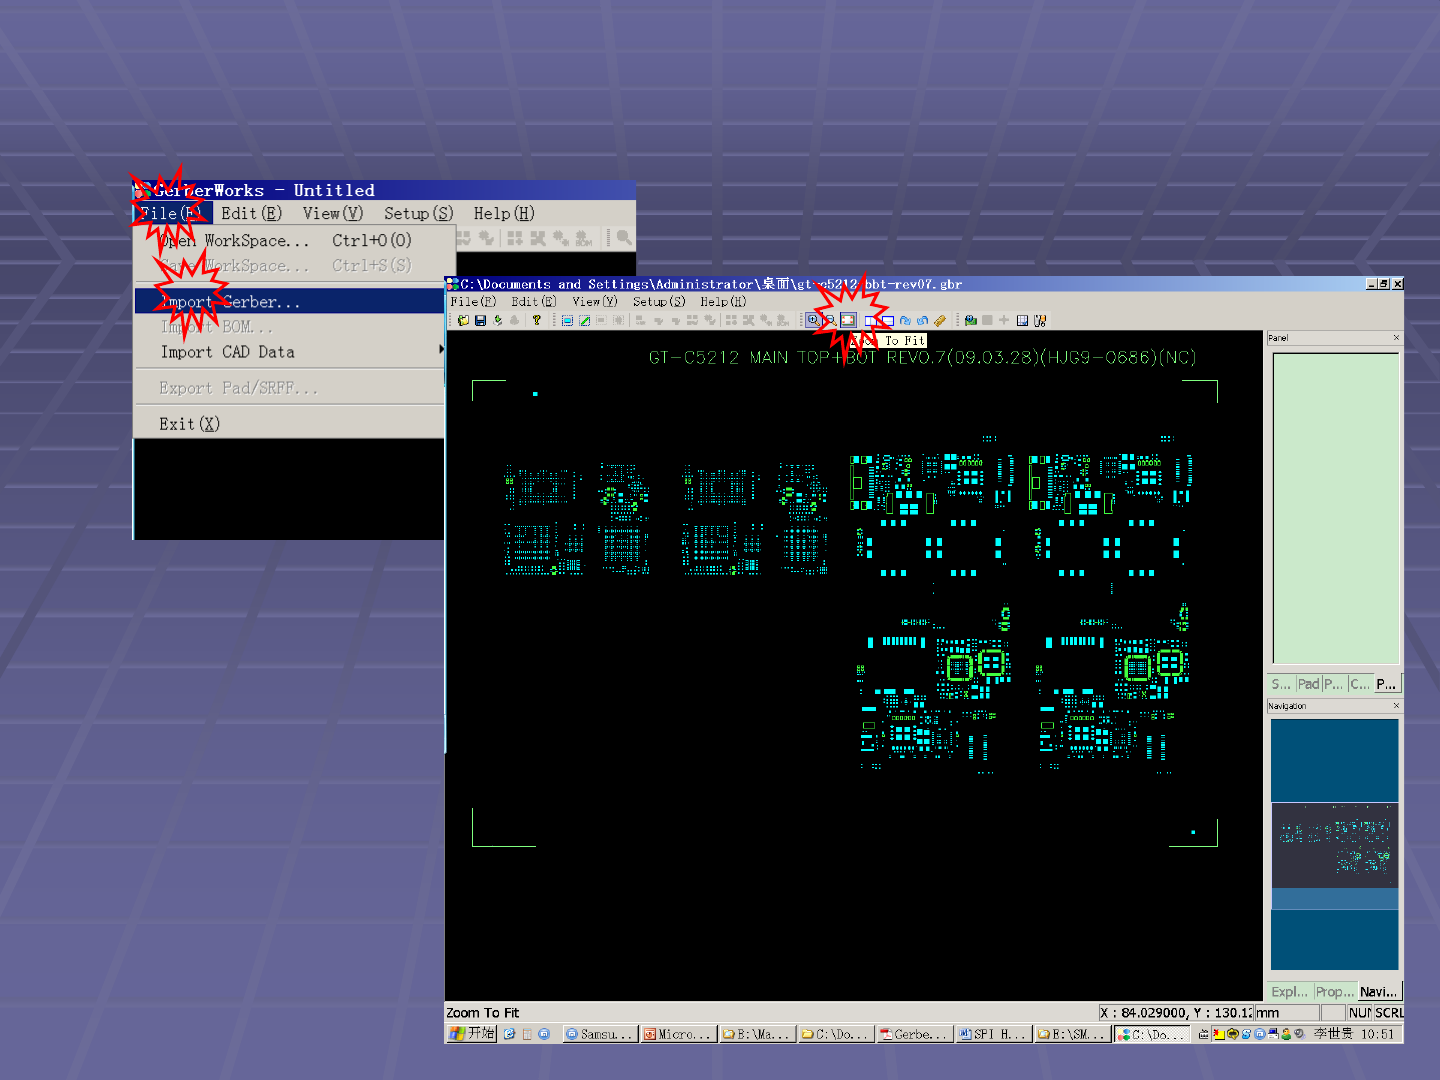
Task: Switch to the Expl... tab
Action: [1289, 992]
